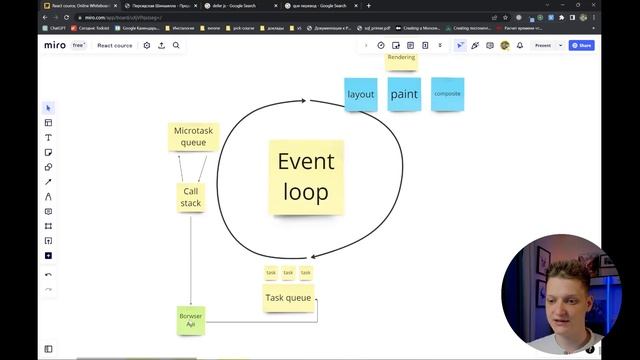Switch to the fourth Google Search tab
Viewport: 640px width, 360px height.
[321, 6]
